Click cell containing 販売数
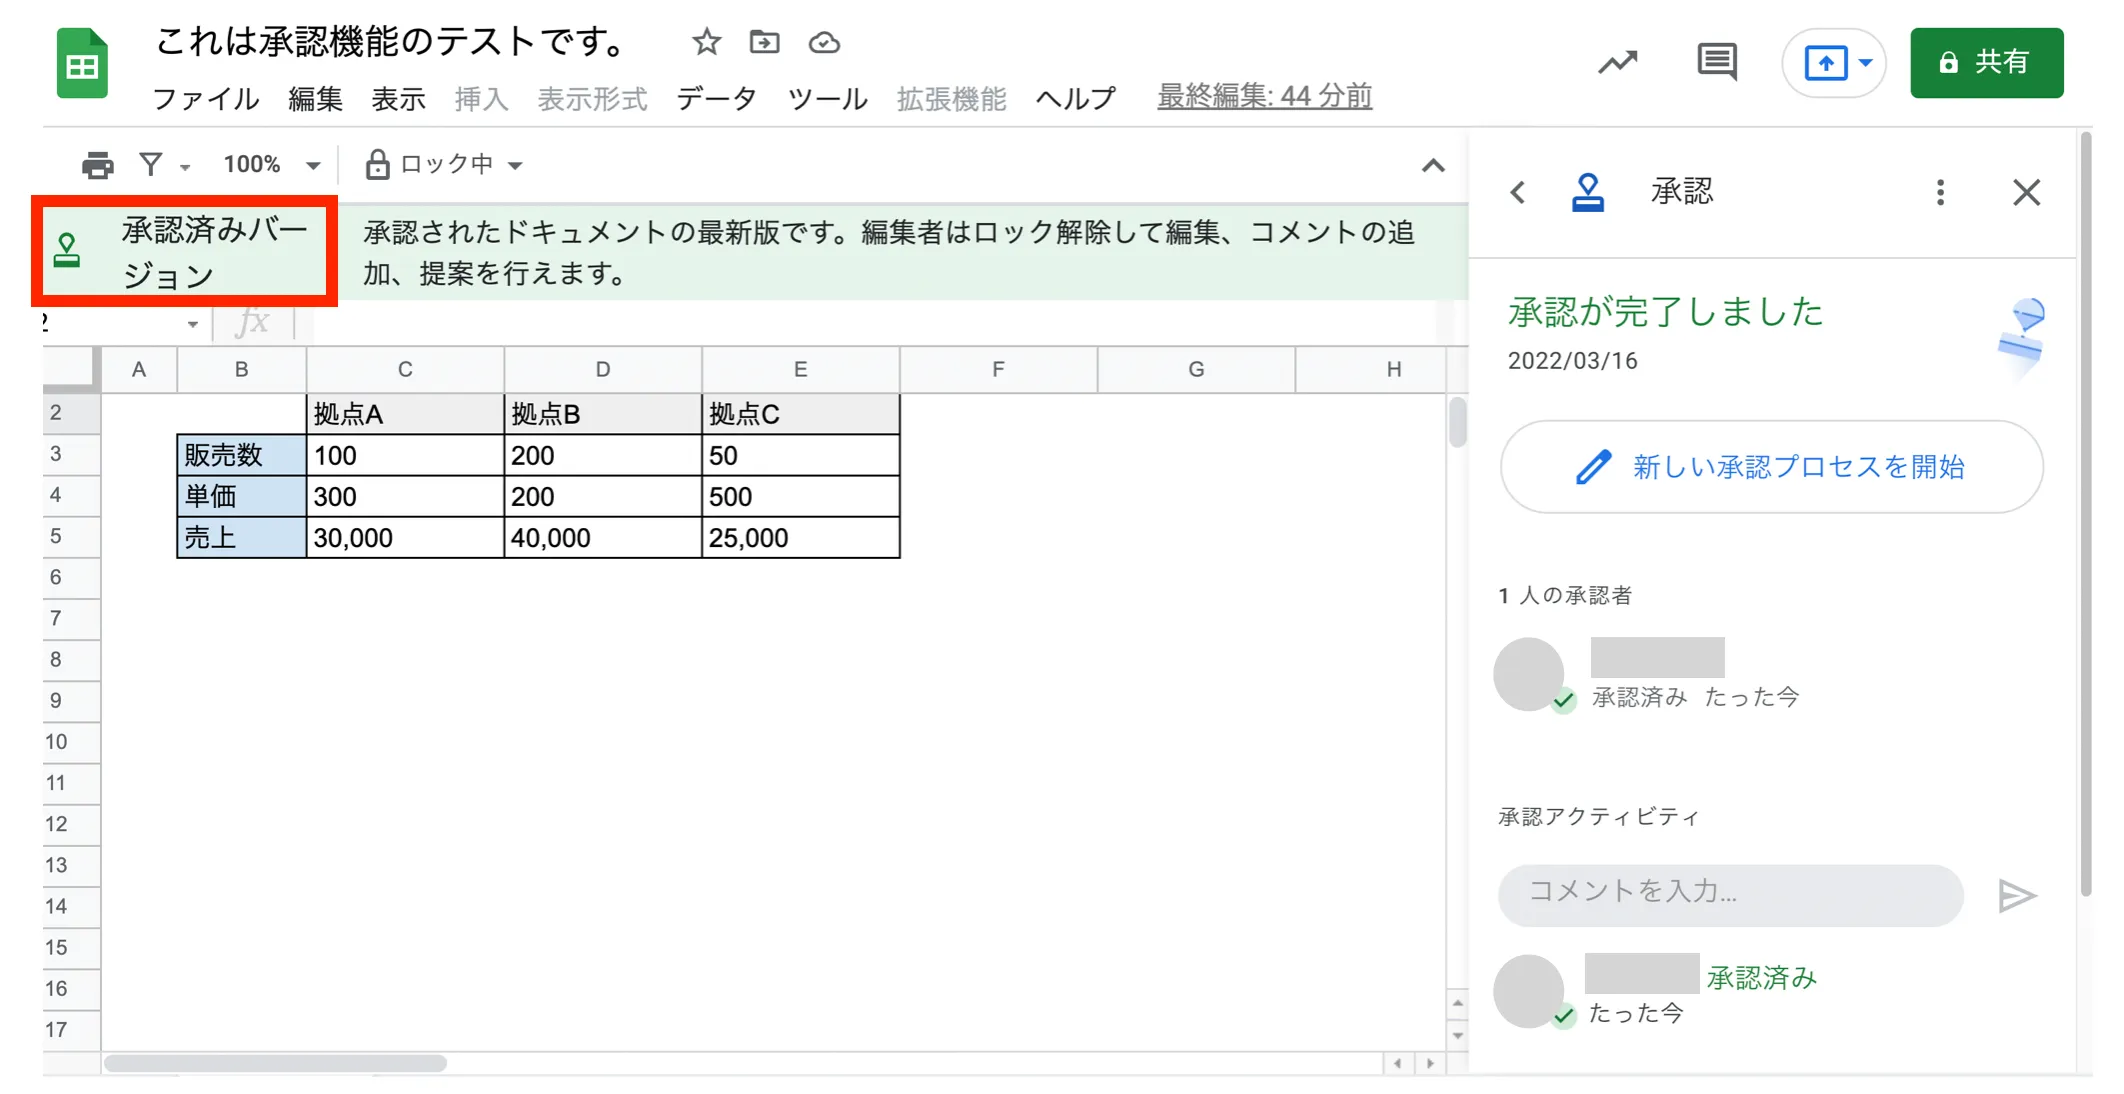This screenshot has height=1094, width=2124. point(241,455)
